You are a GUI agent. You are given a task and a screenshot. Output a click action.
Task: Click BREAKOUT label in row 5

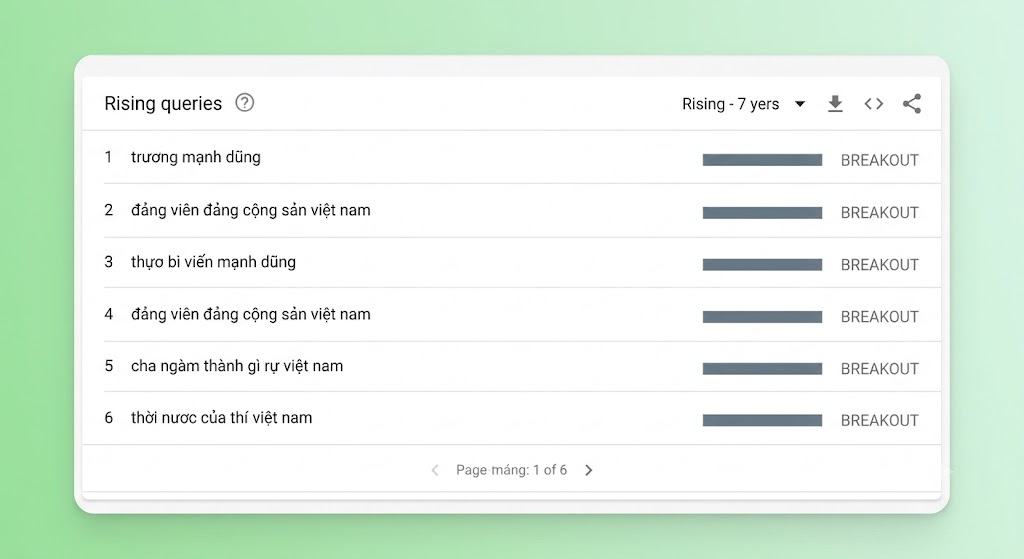pyautogui.click(x=879, y=369)
